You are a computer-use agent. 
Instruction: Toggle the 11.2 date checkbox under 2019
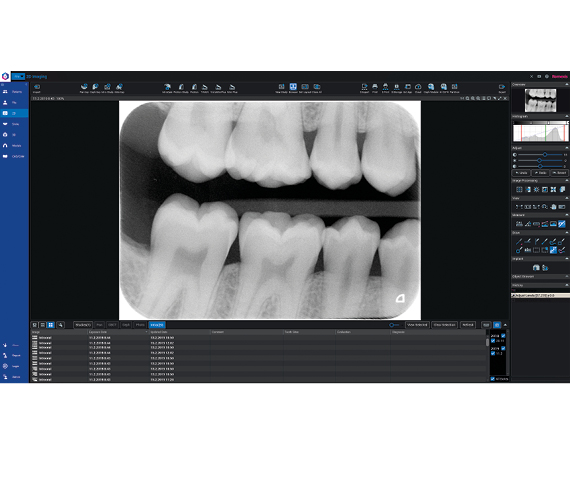tap(493, 353)
